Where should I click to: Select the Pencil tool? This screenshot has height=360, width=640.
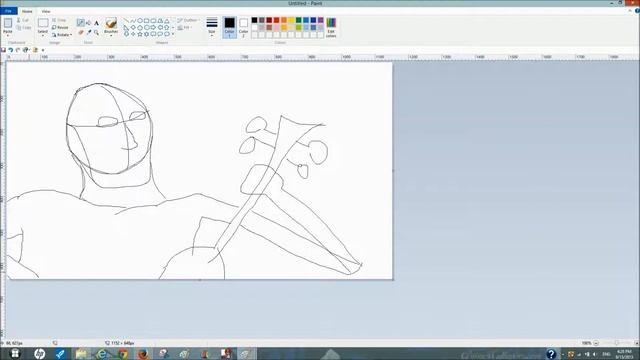[x=80, y=23]
